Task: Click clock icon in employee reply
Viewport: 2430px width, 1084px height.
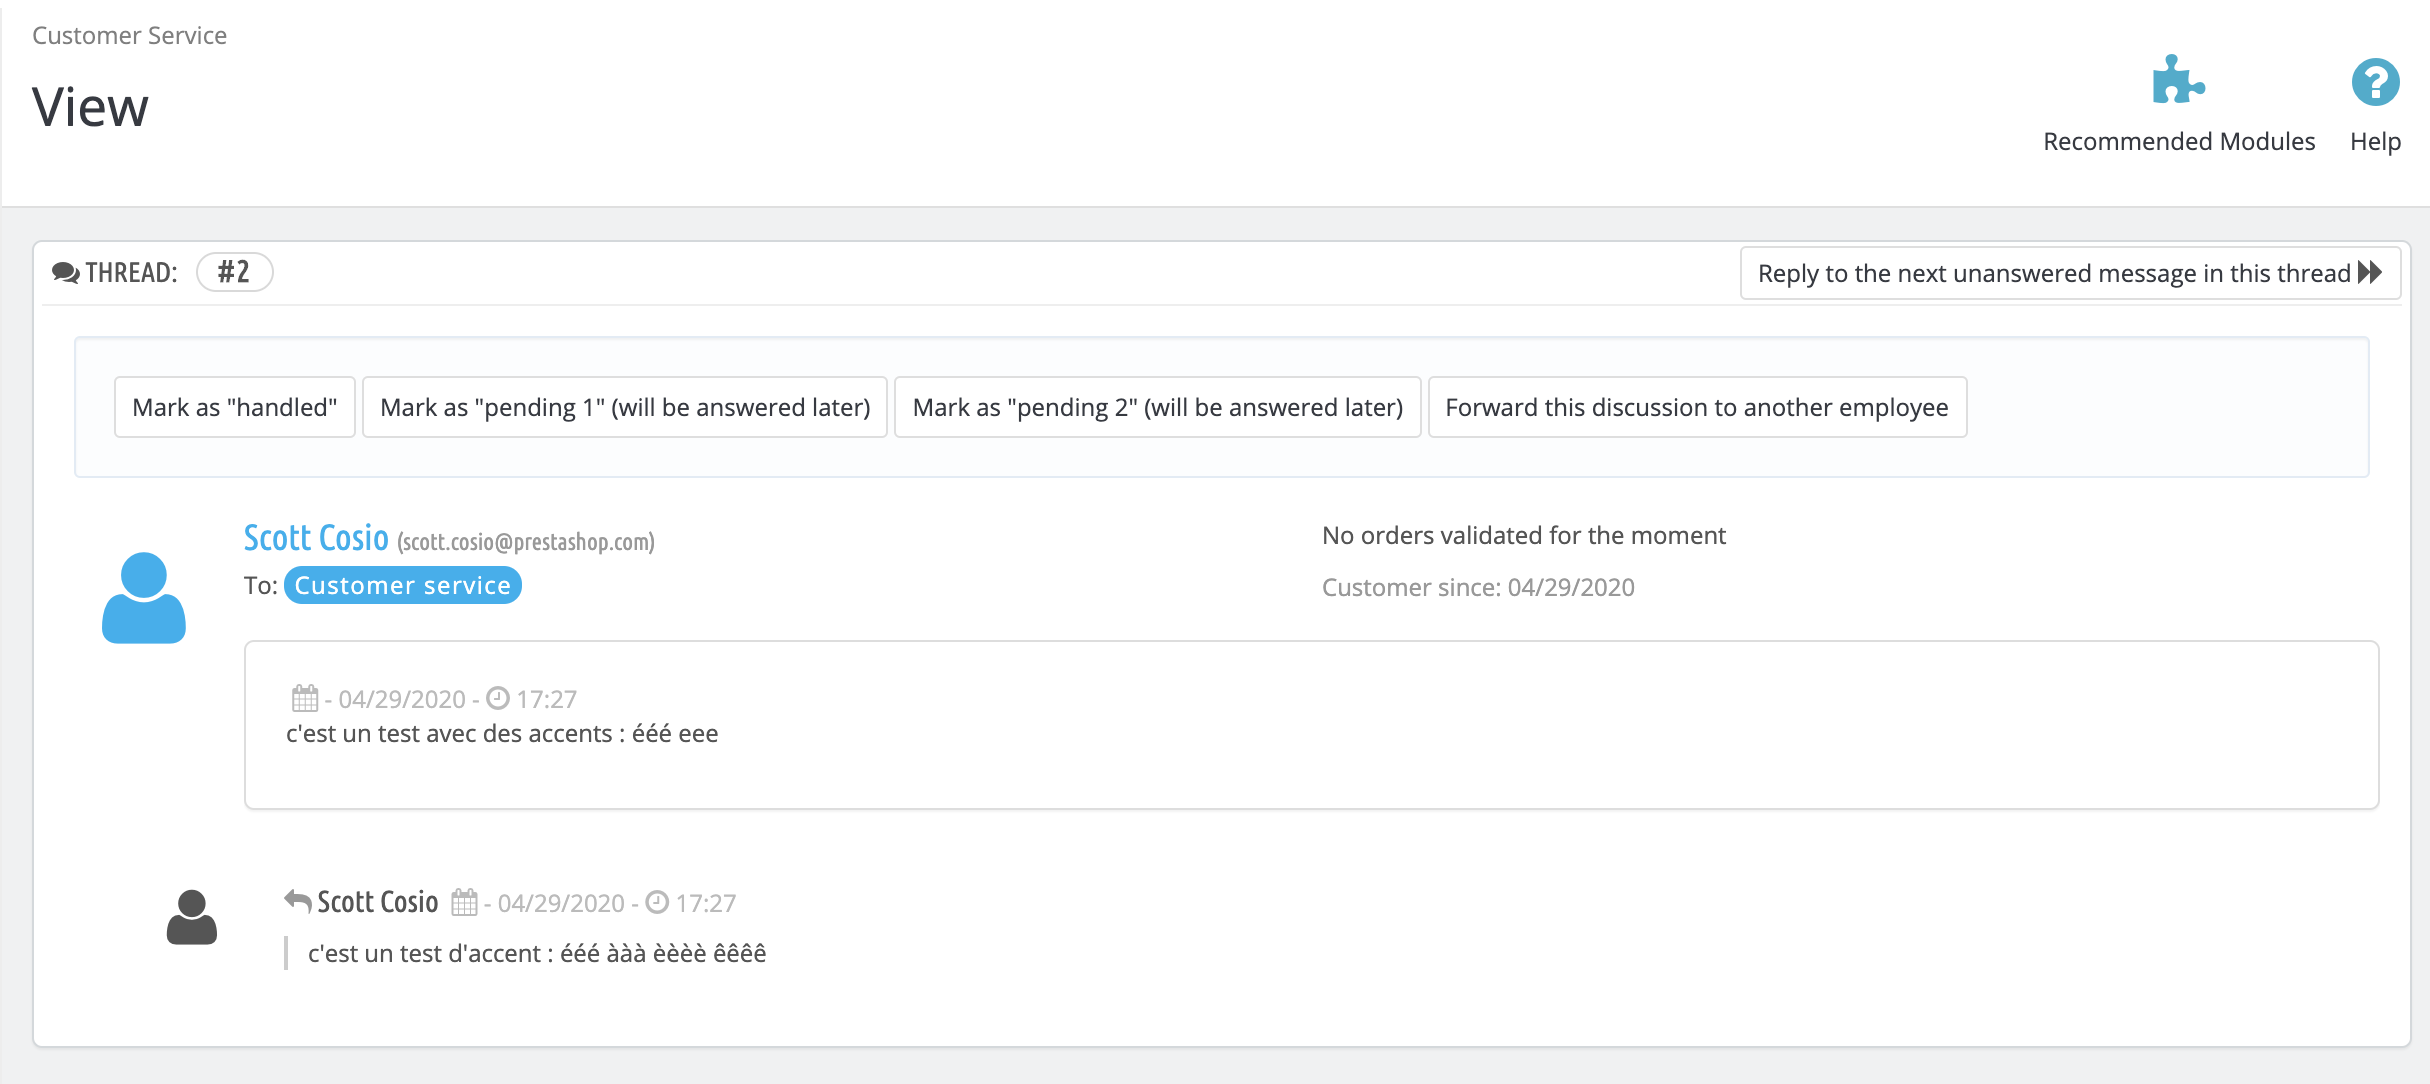Action: (657, 902)
